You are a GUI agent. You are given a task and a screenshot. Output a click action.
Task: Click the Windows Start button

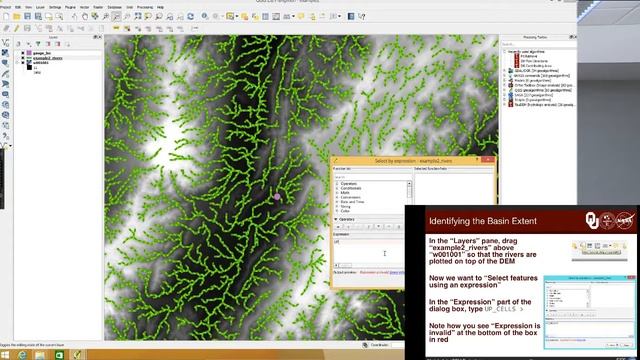[x=5, y=355]
